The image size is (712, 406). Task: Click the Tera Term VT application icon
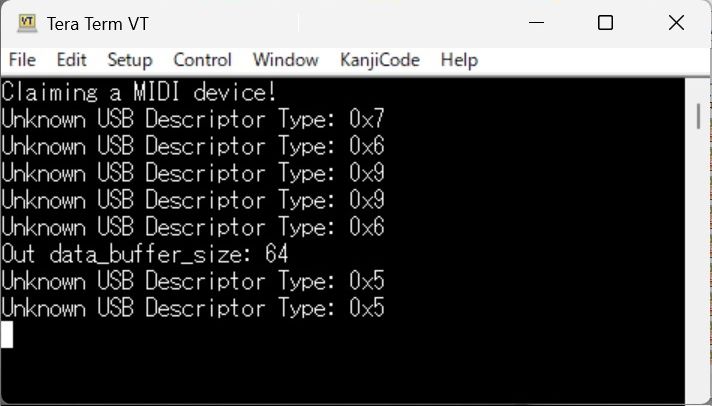[x=27, y=22]
